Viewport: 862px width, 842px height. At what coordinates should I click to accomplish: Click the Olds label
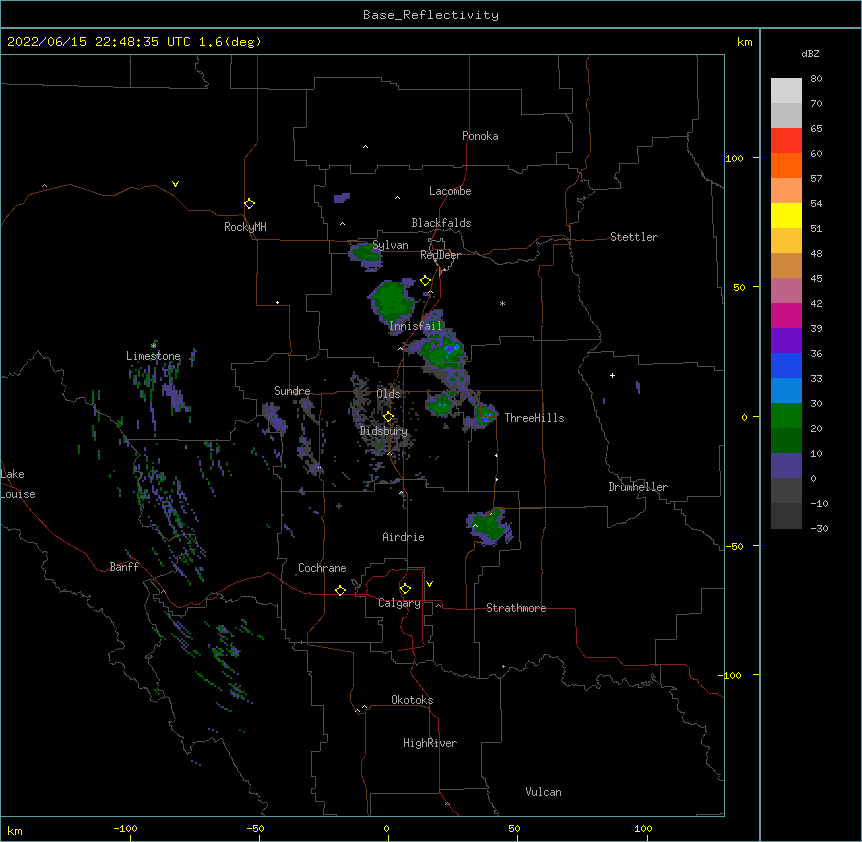tap(389, 394)
